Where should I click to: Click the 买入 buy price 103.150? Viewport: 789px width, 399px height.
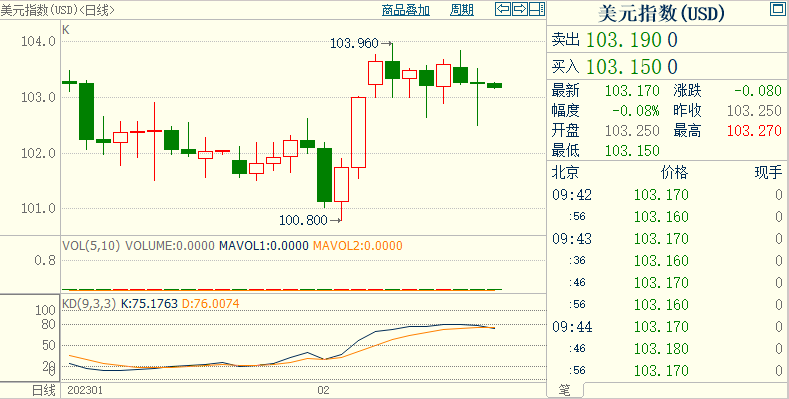632,67
